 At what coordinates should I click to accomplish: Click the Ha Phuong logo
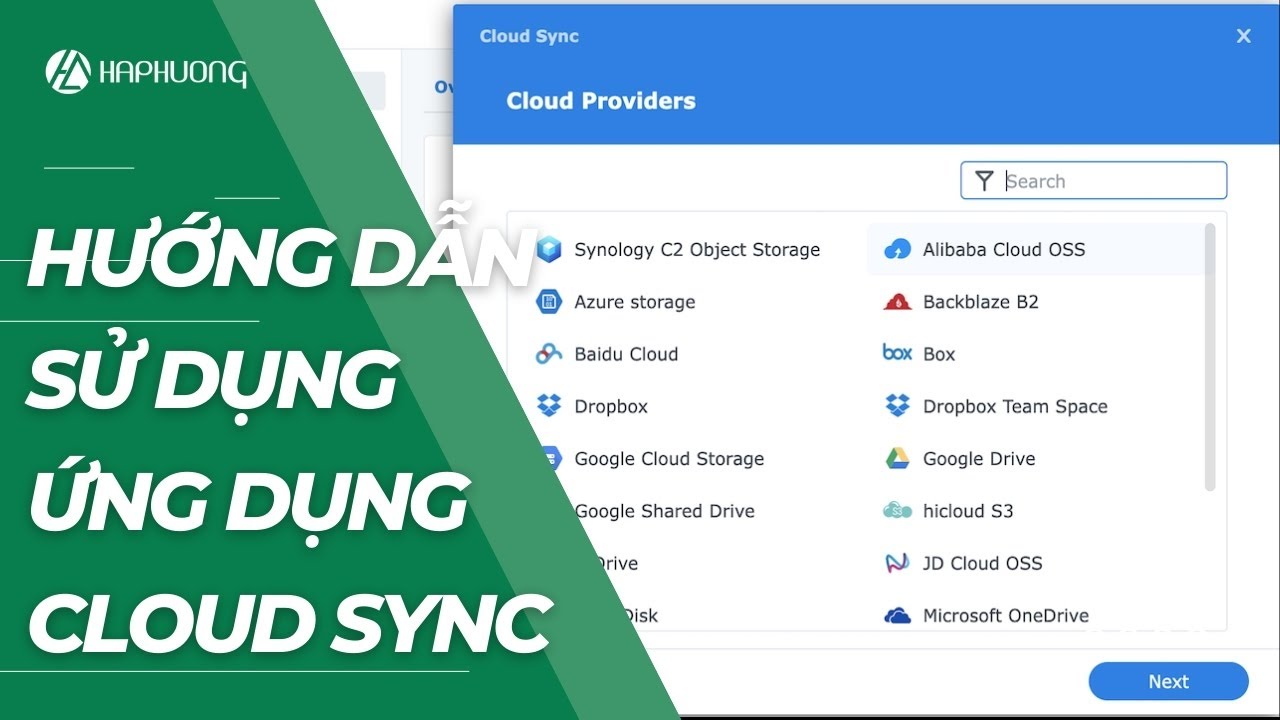point(146,72)
